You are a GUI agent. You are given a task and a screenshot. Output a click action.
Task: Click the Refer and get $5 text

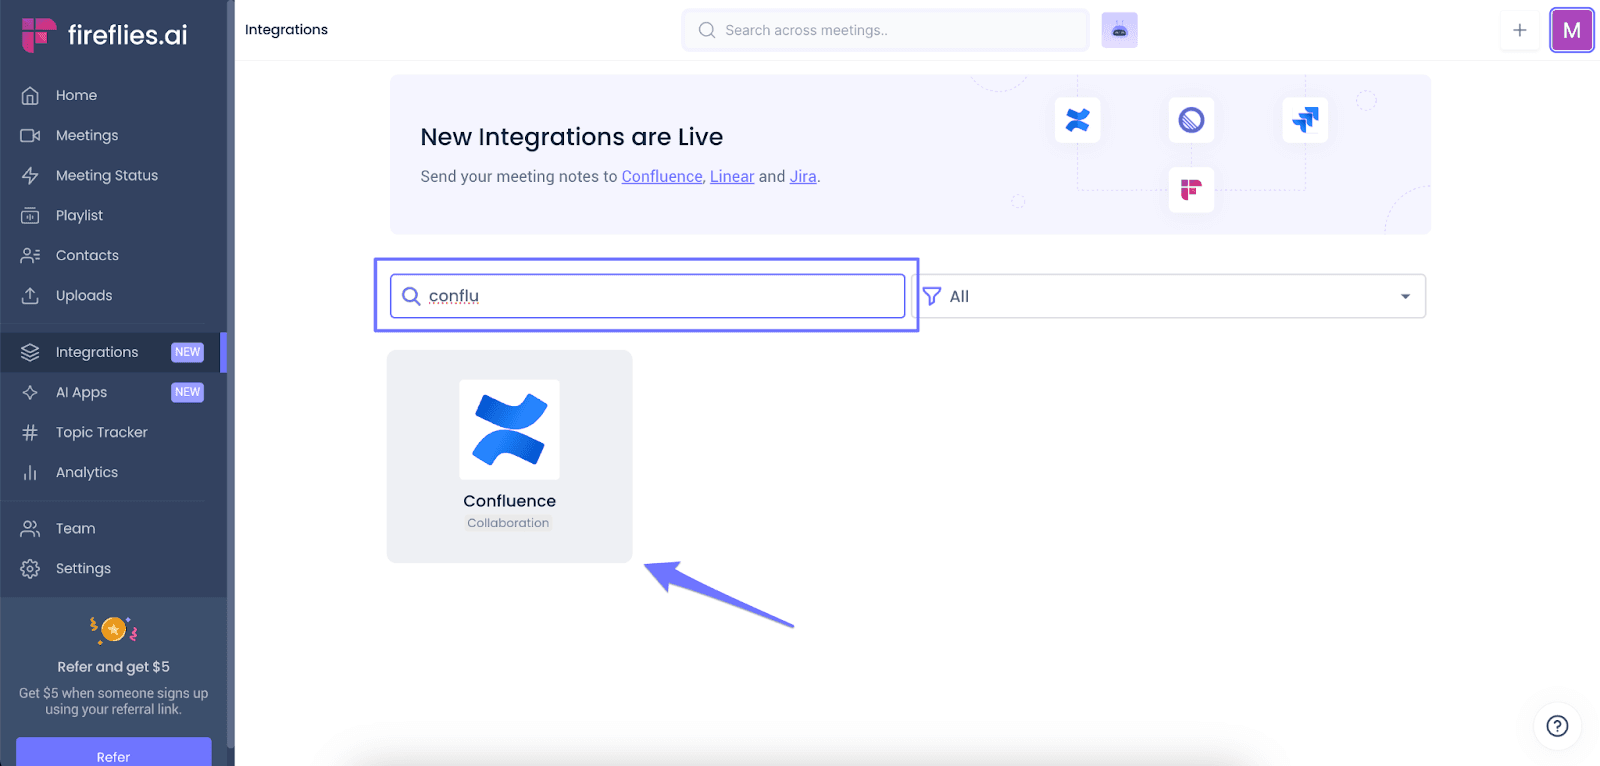pyautogui.click(x=113, y=667)
